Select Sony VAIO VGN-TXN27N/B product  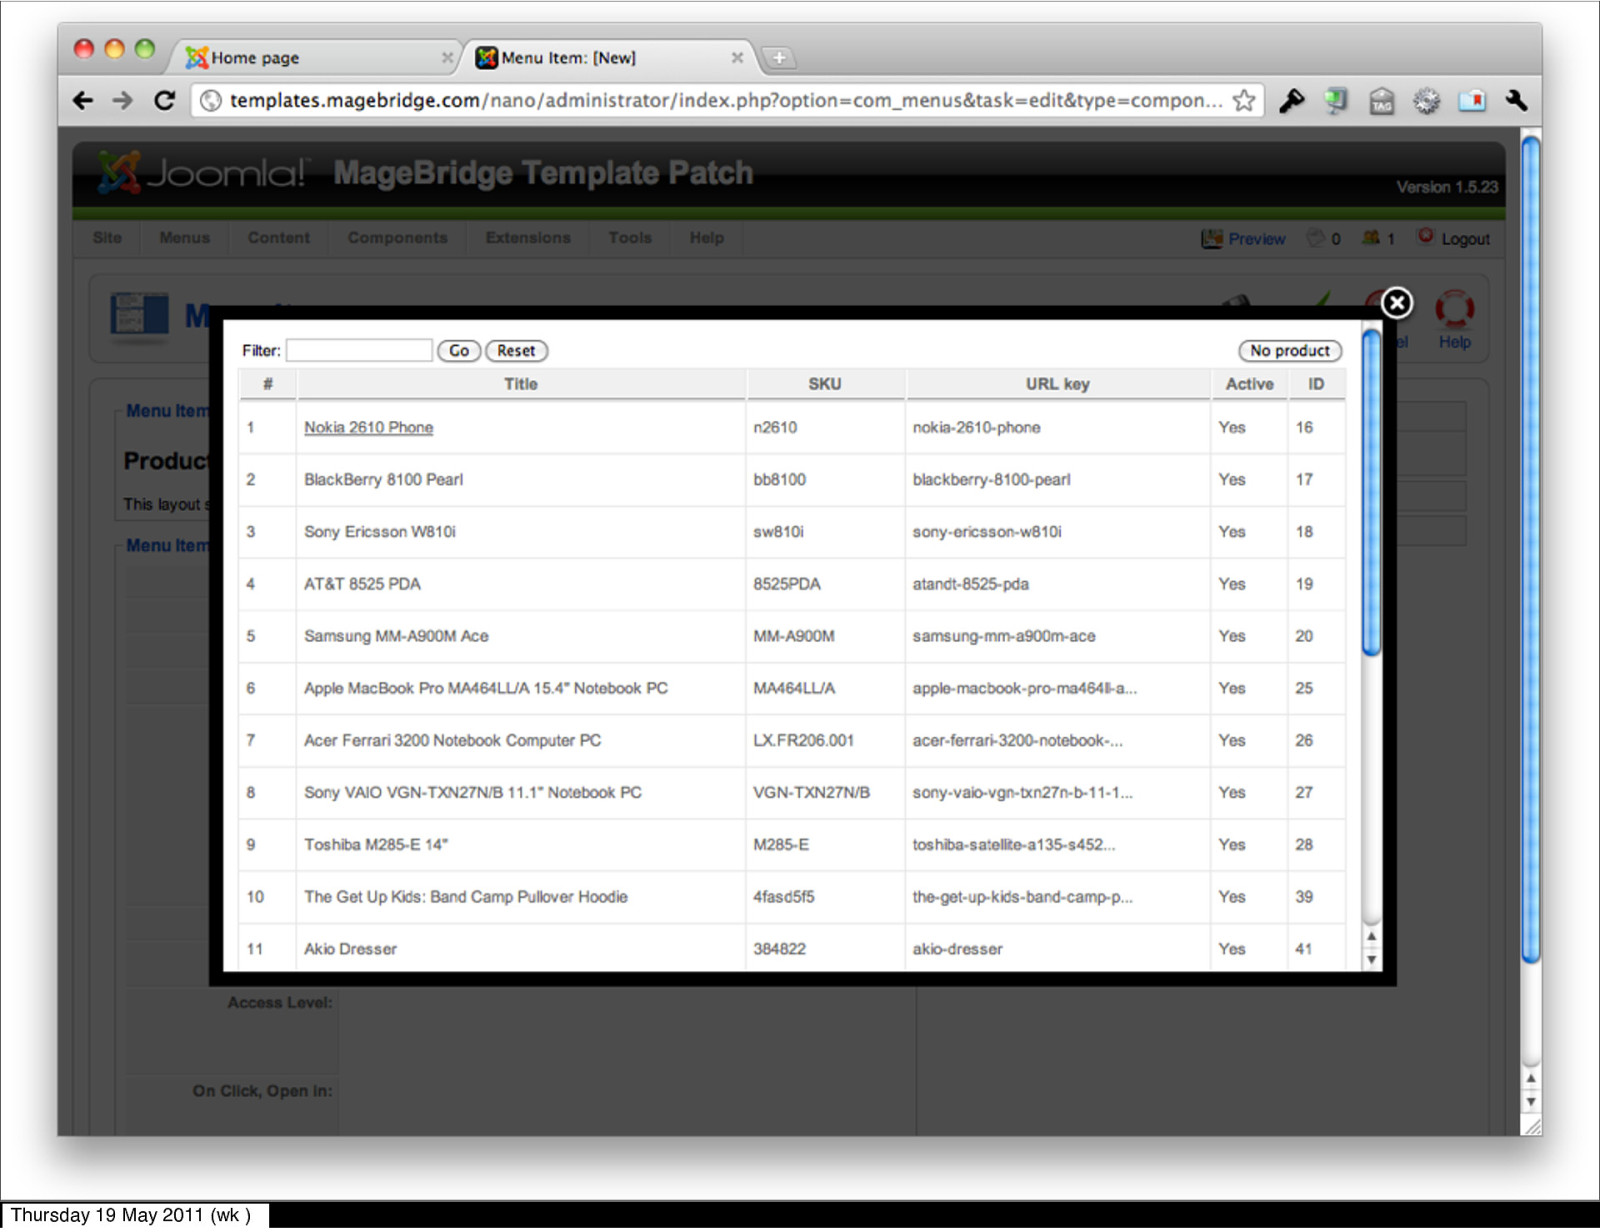[473, 792]
